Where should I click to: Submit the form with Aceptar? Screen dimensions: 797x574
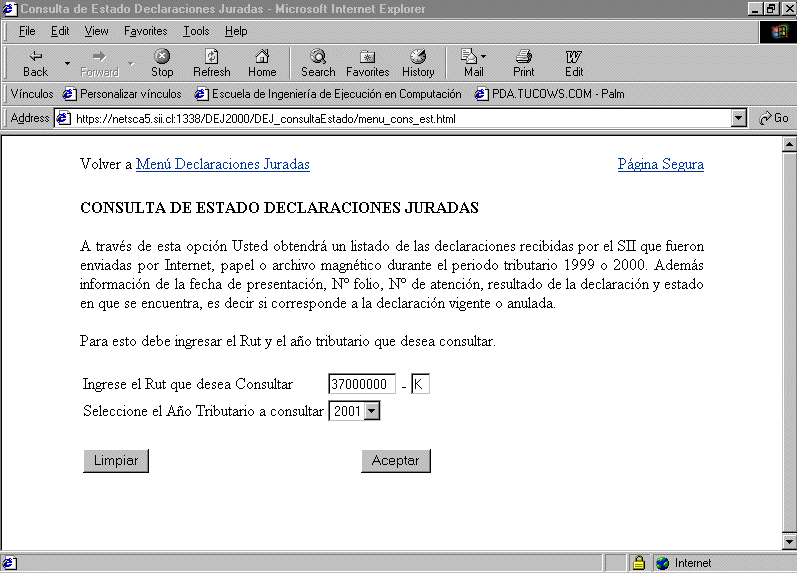point(396,461)
